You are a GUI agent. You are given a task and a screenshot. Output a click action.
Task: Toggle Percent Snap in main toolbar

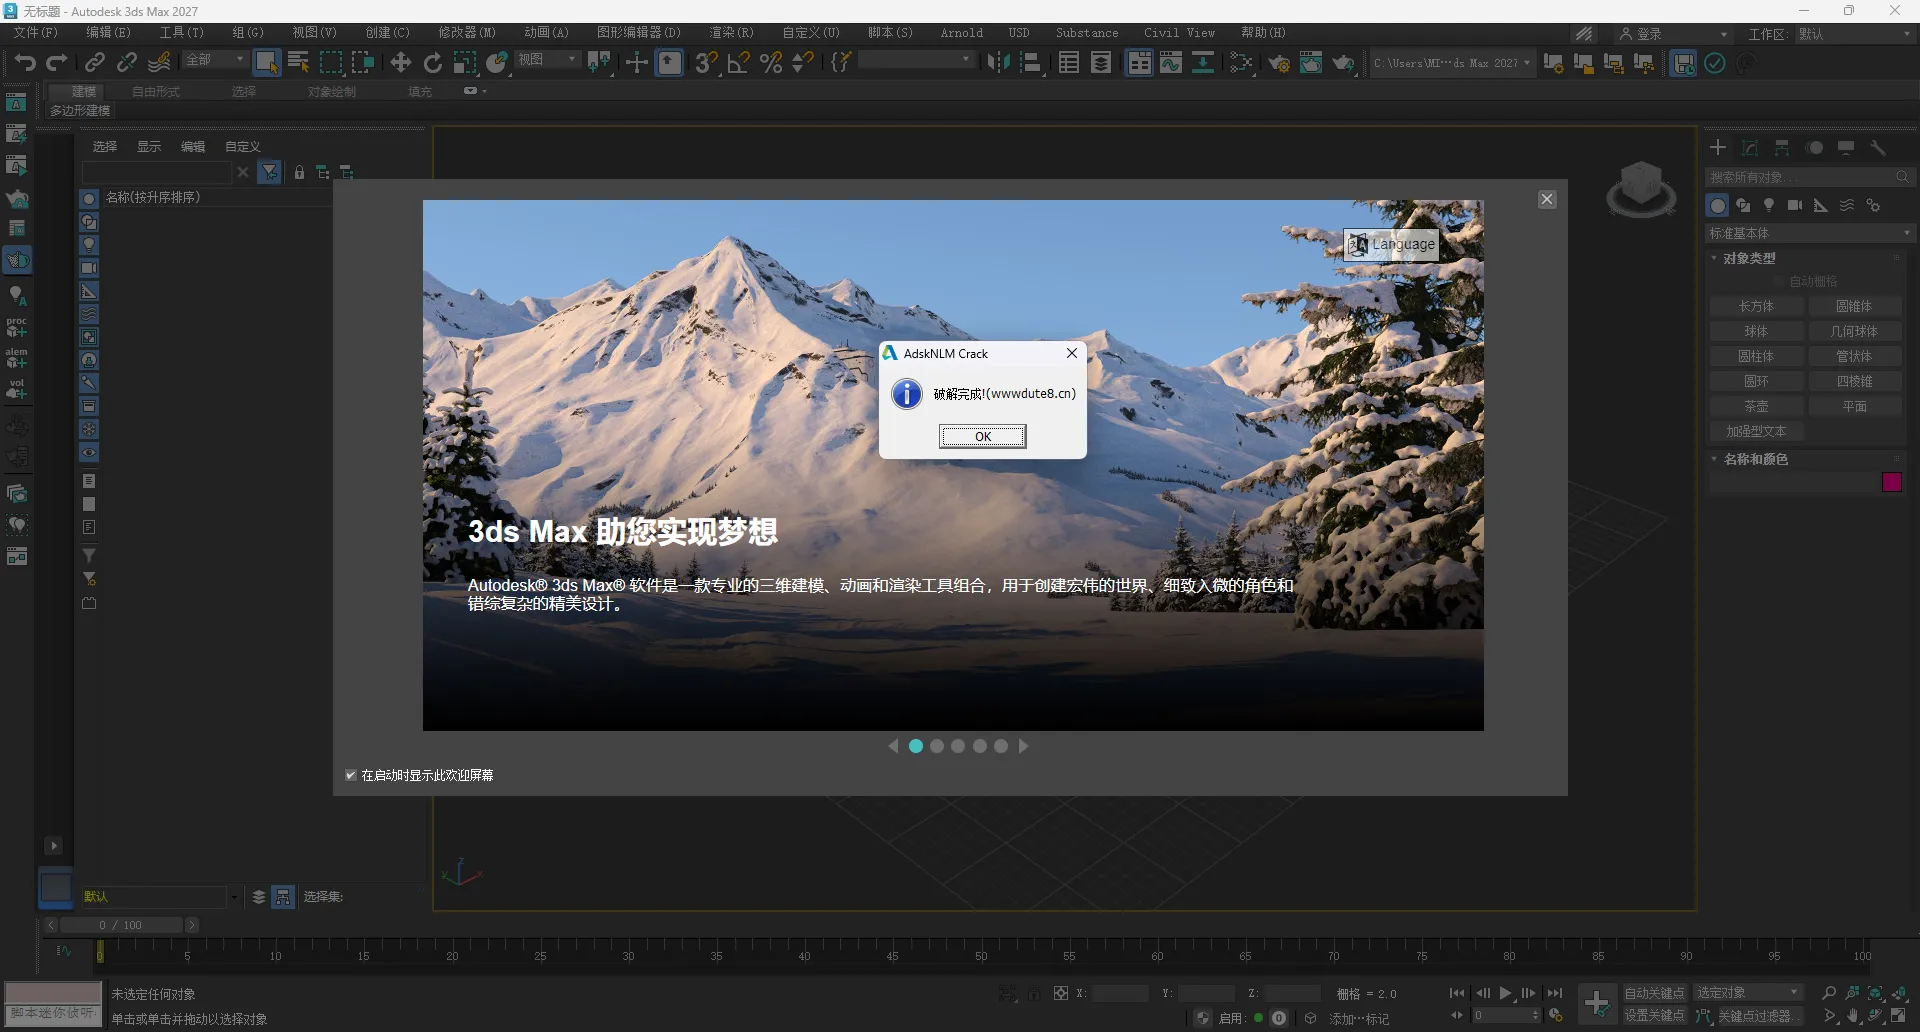[x=771, y=63]
